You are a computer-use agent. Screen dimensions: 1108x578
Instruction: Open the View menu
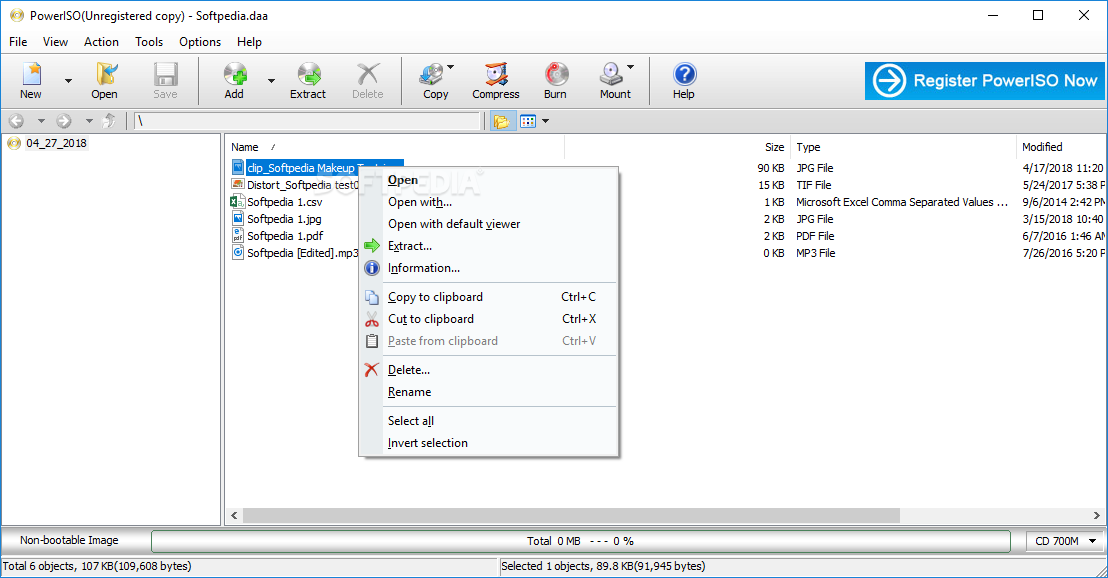pos(55,42)
